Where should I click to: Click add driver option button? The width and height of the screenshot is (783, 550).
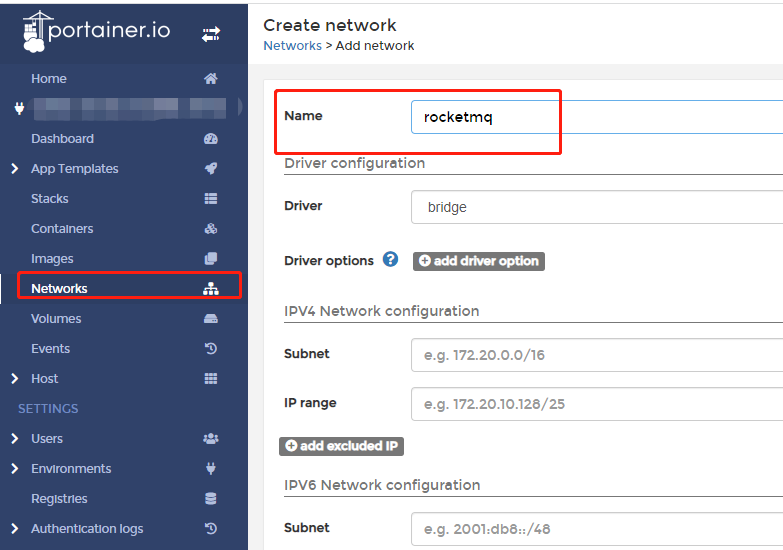tap(478, 261)
